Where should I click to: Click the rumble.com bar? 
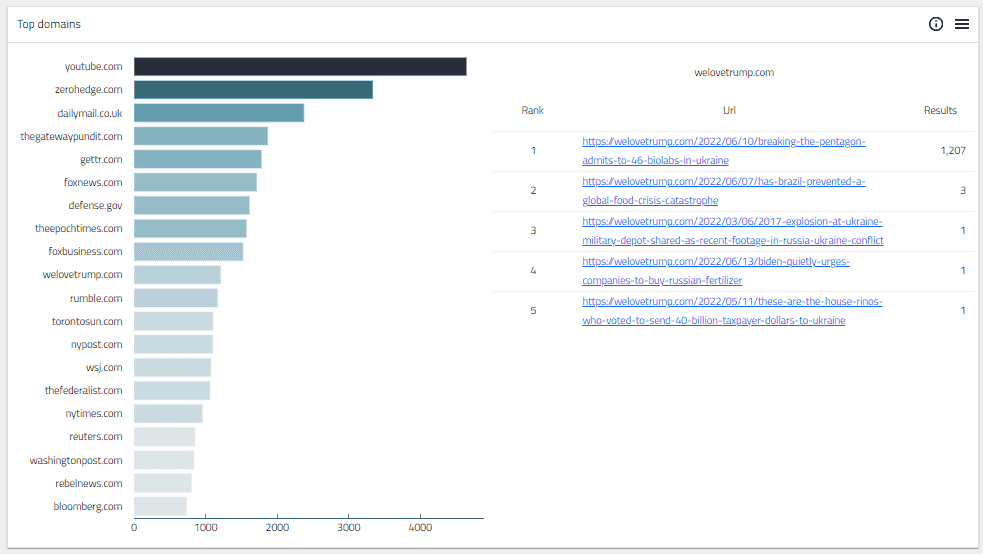pos(176,298)
